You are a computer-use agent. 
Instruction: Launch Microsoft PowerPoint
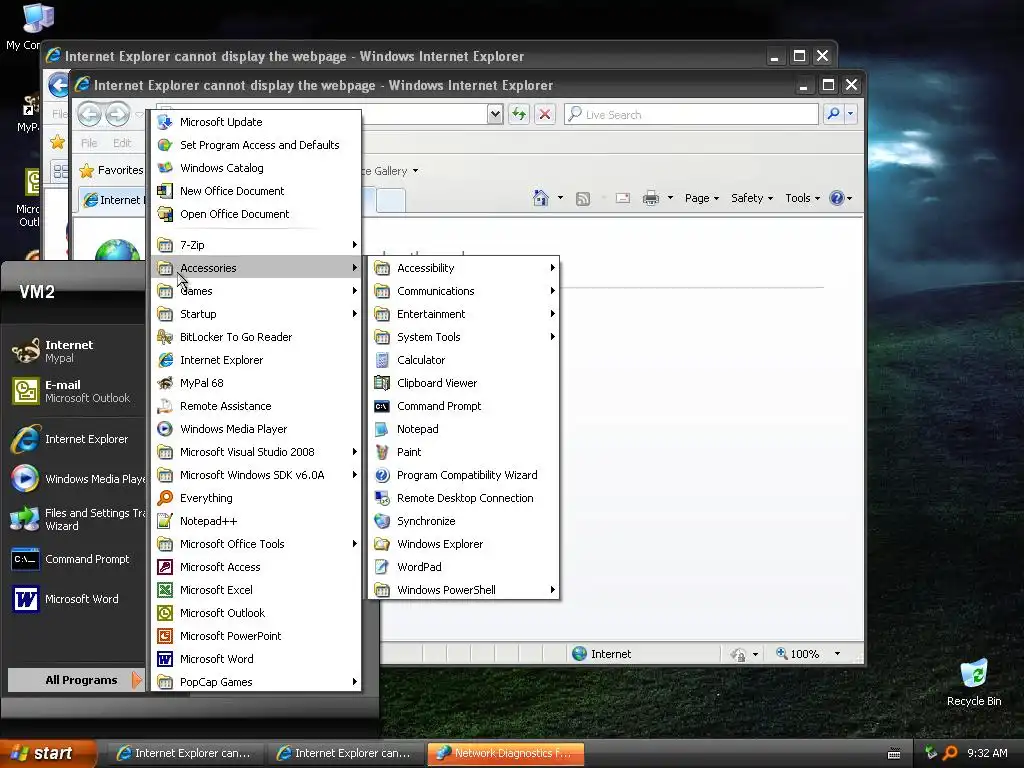(256, 635)
